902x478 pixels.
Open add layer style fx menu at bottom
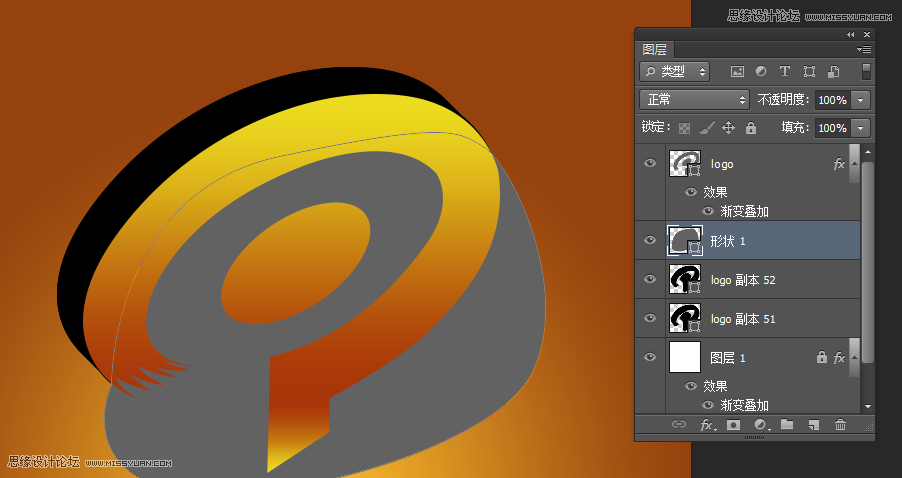pos(707,425)
